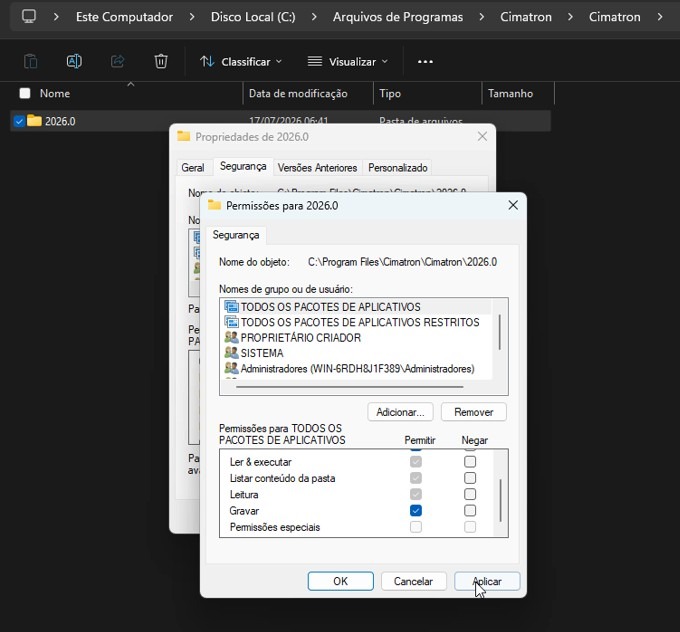Confirm with the OK button

click(x=340, y=581)
